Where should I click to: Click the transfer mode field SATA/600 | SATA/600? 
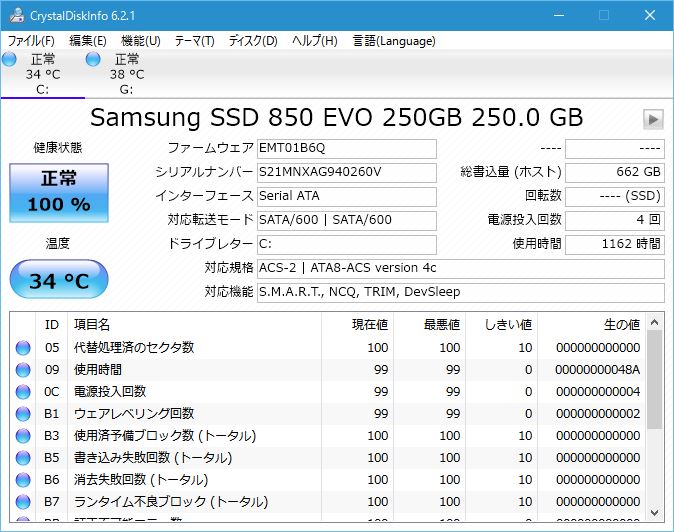[346, 220]
